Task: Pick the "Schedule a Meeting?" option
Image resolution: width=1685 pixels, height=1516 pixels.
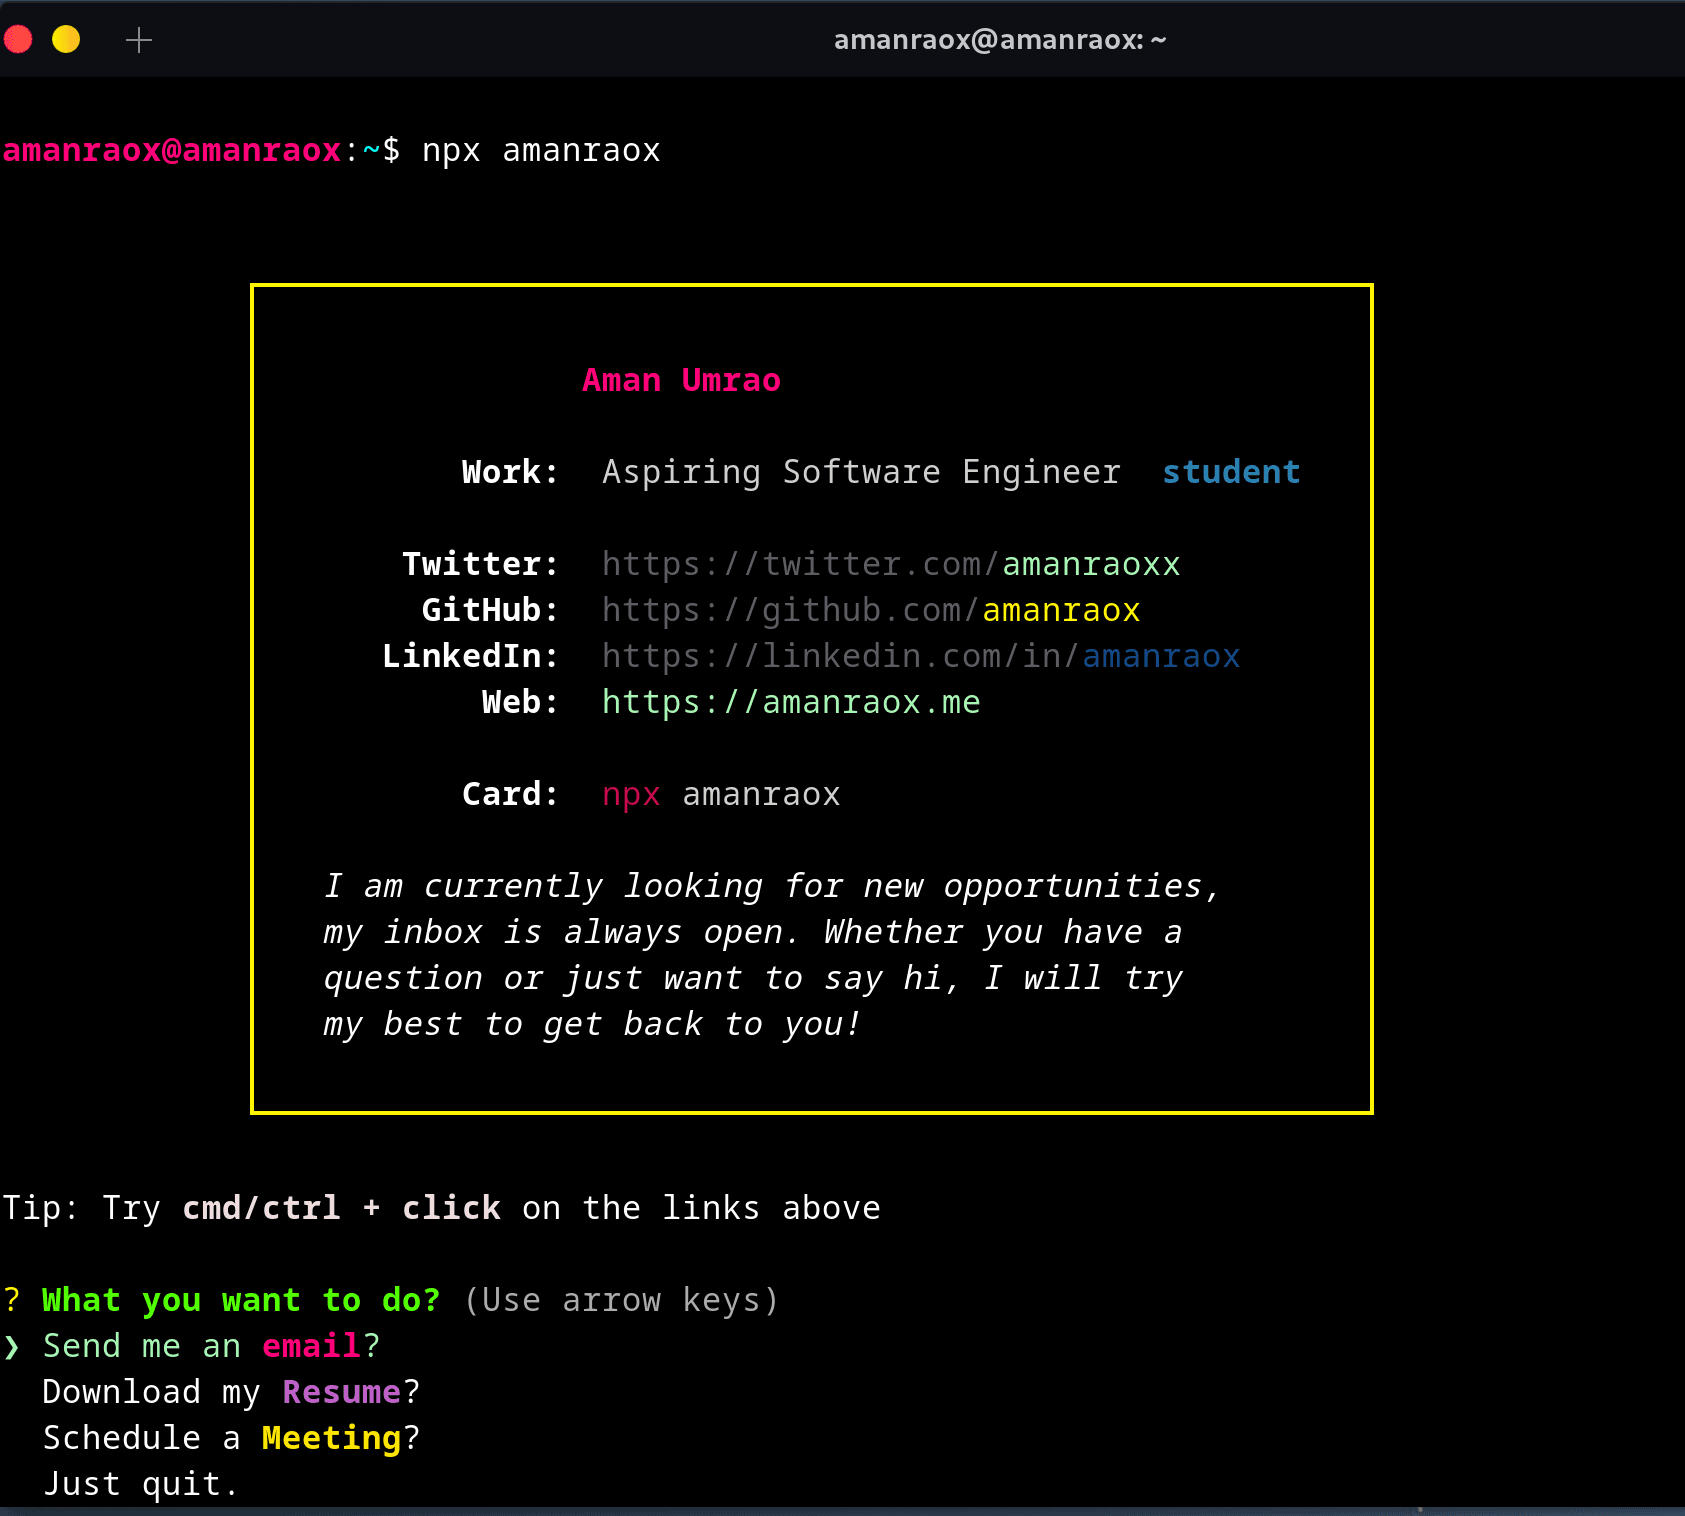Action: point(231,1438)
